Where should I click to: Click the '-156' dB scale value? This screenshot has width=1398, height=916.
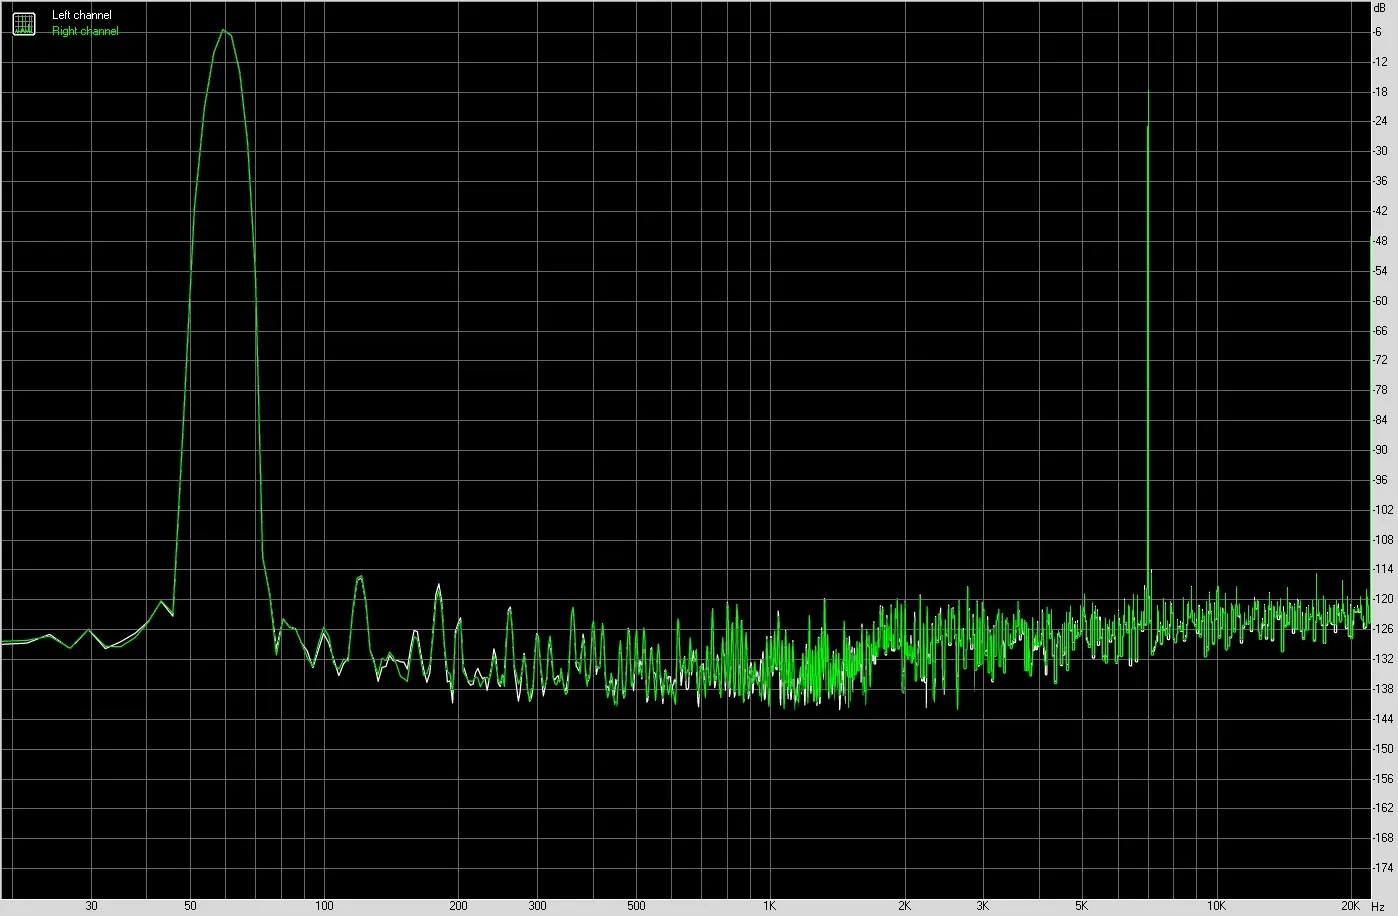[x=1383, y=778]
